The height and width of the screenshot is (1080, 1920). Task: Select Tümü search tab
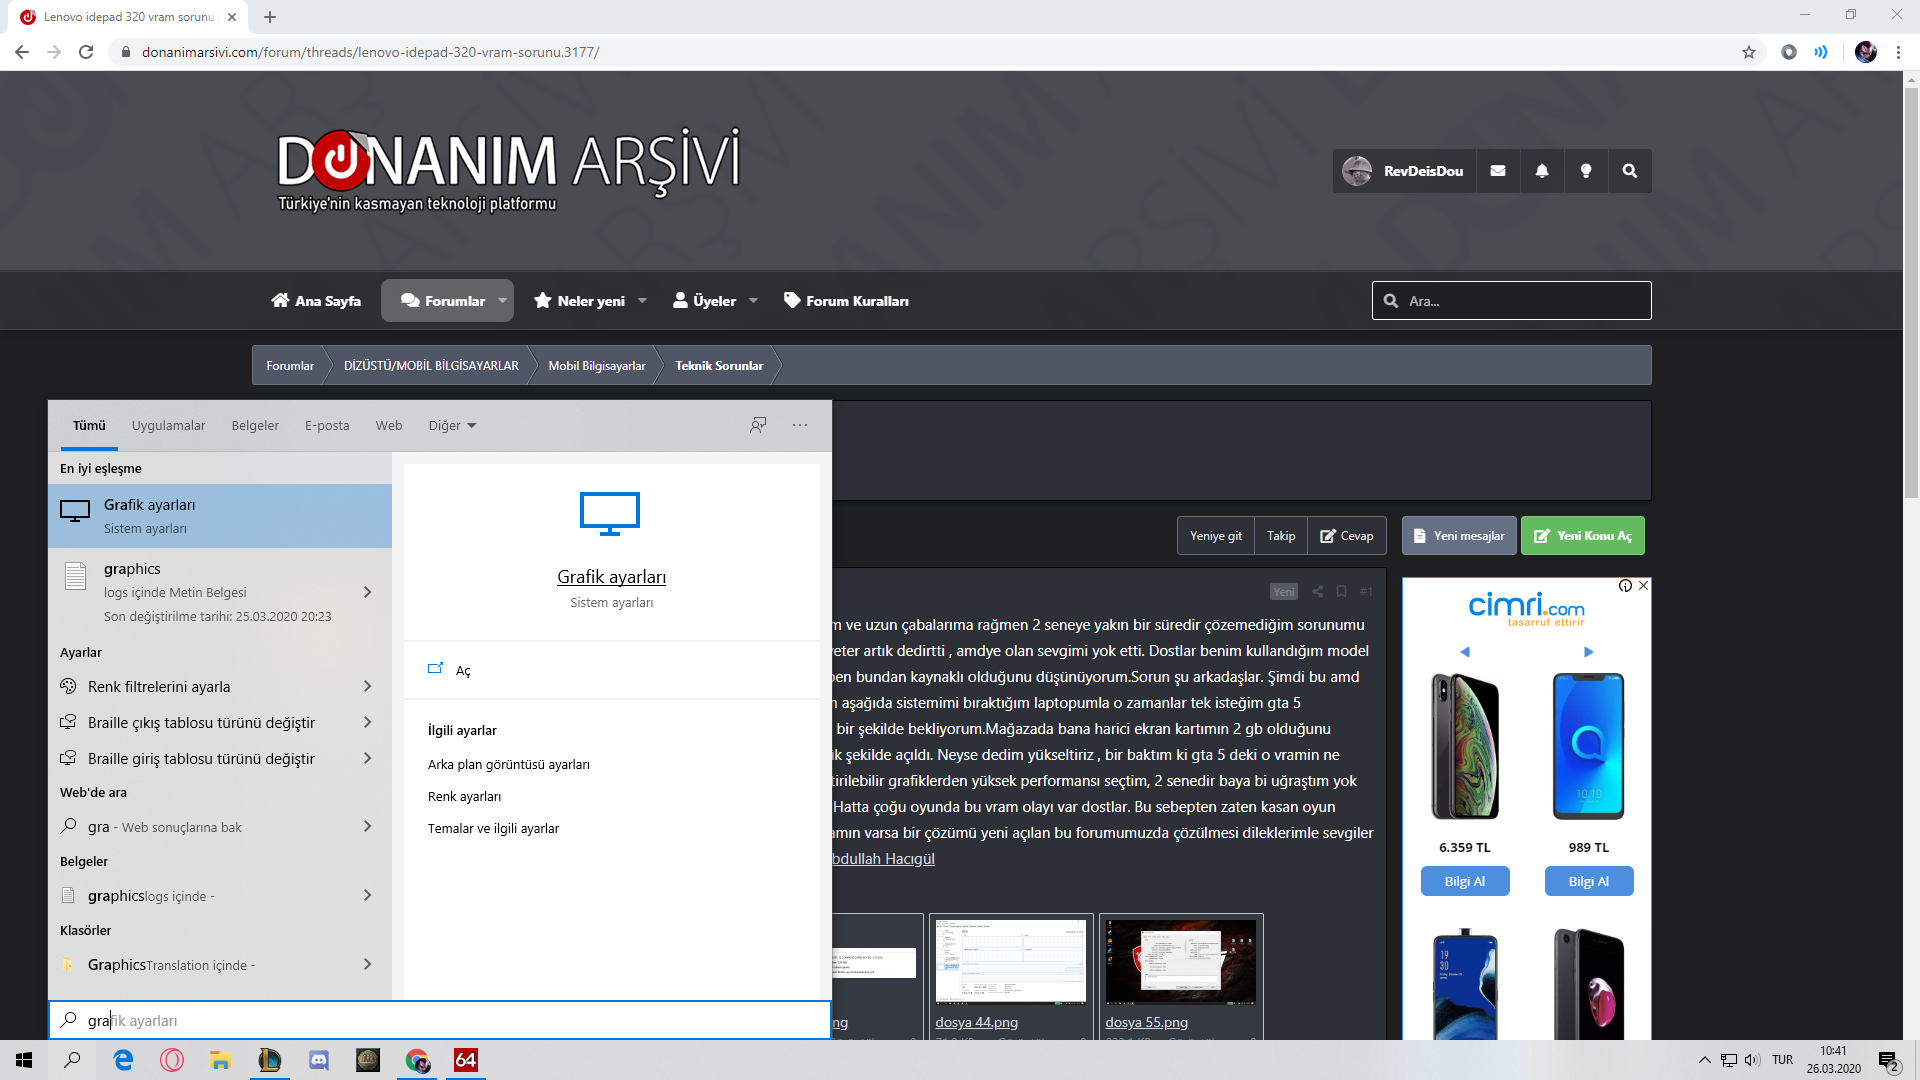click(89, 426)
